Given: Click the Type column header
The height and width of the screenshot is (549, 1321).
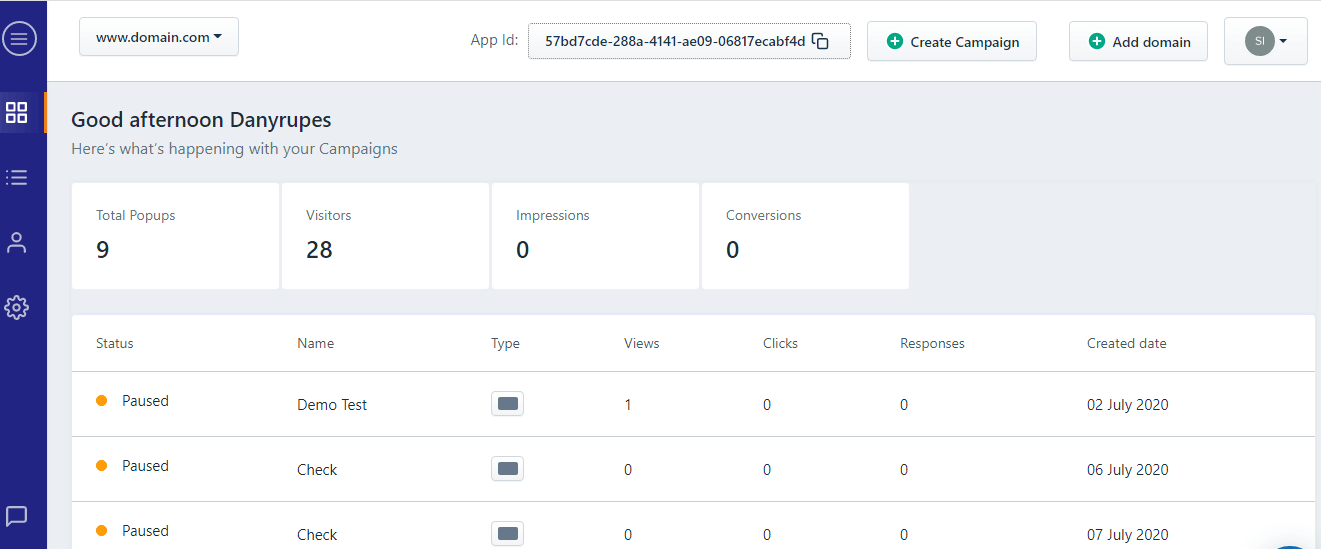Looking at the screenshot, I should pyautogui.click(x=505, y=343).
